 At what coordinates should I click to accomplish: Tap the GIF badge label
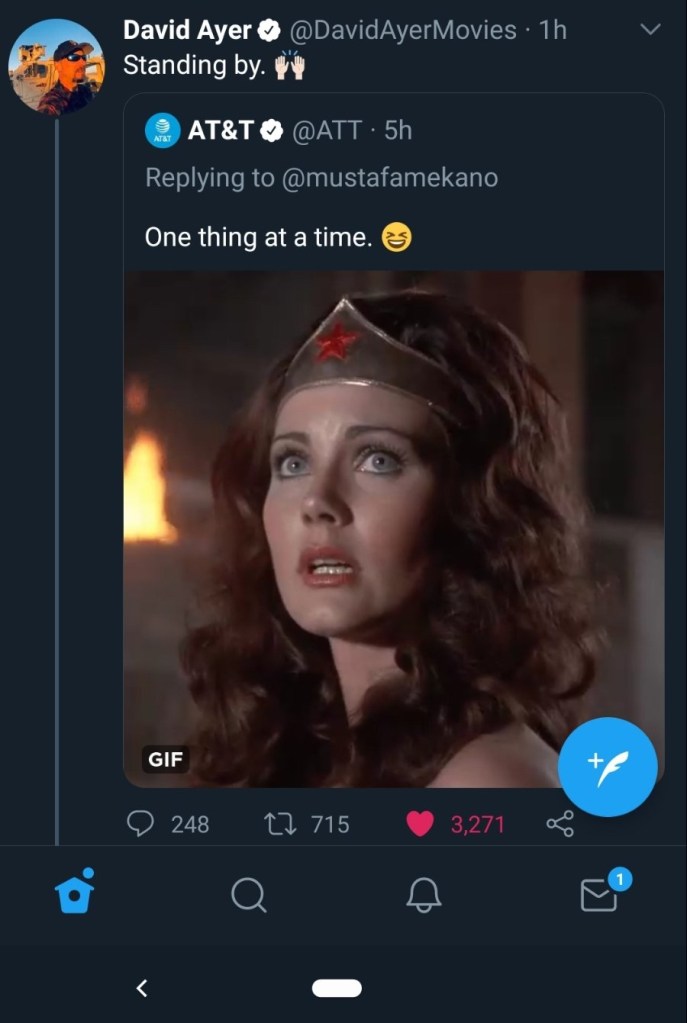[x=165, y=759]
